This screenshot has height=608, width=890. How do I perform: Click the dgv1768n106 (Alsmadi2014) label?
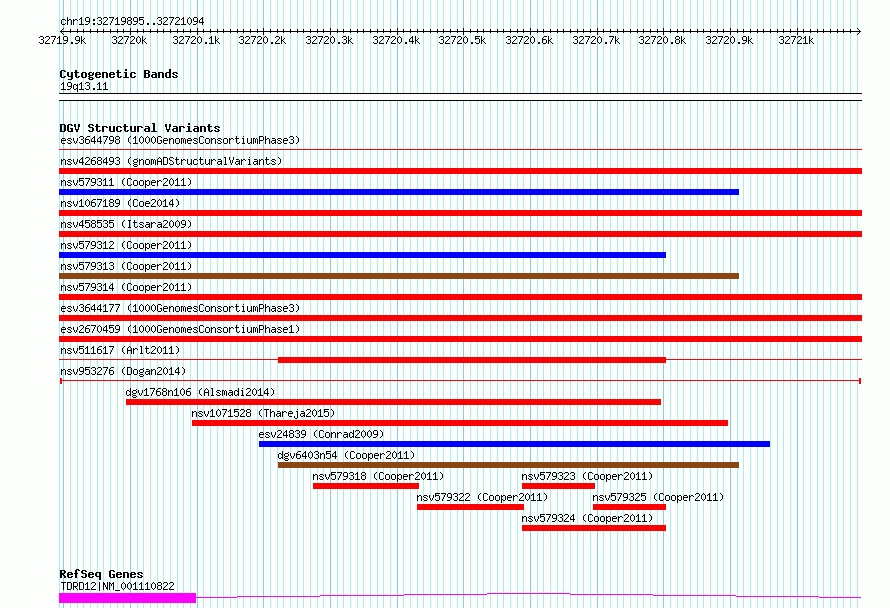tap(200, 392)
